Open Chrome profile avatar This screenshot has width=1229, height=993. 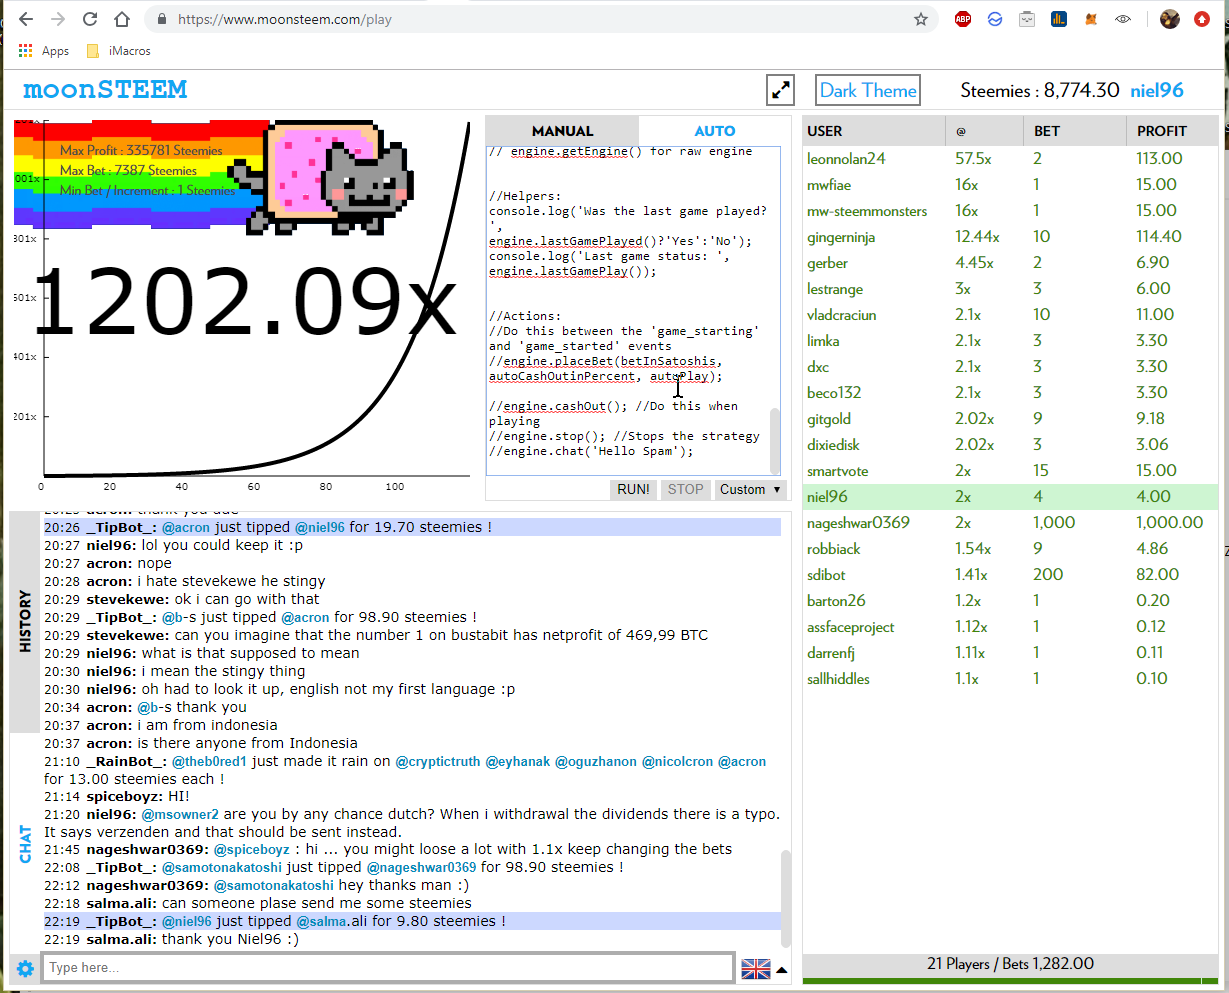point(1169,19)
